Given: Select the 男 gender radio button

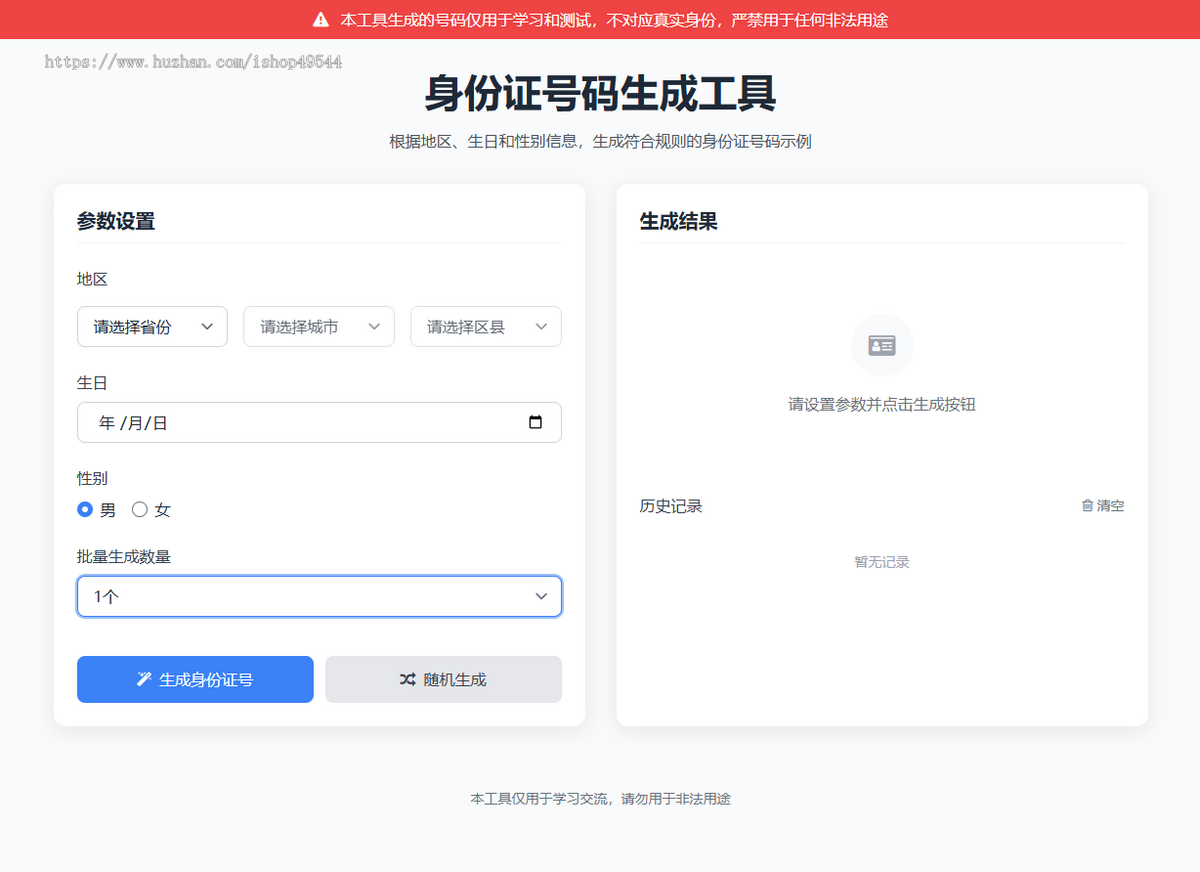Looking at the screenshot, I should (x=85, y=509).
